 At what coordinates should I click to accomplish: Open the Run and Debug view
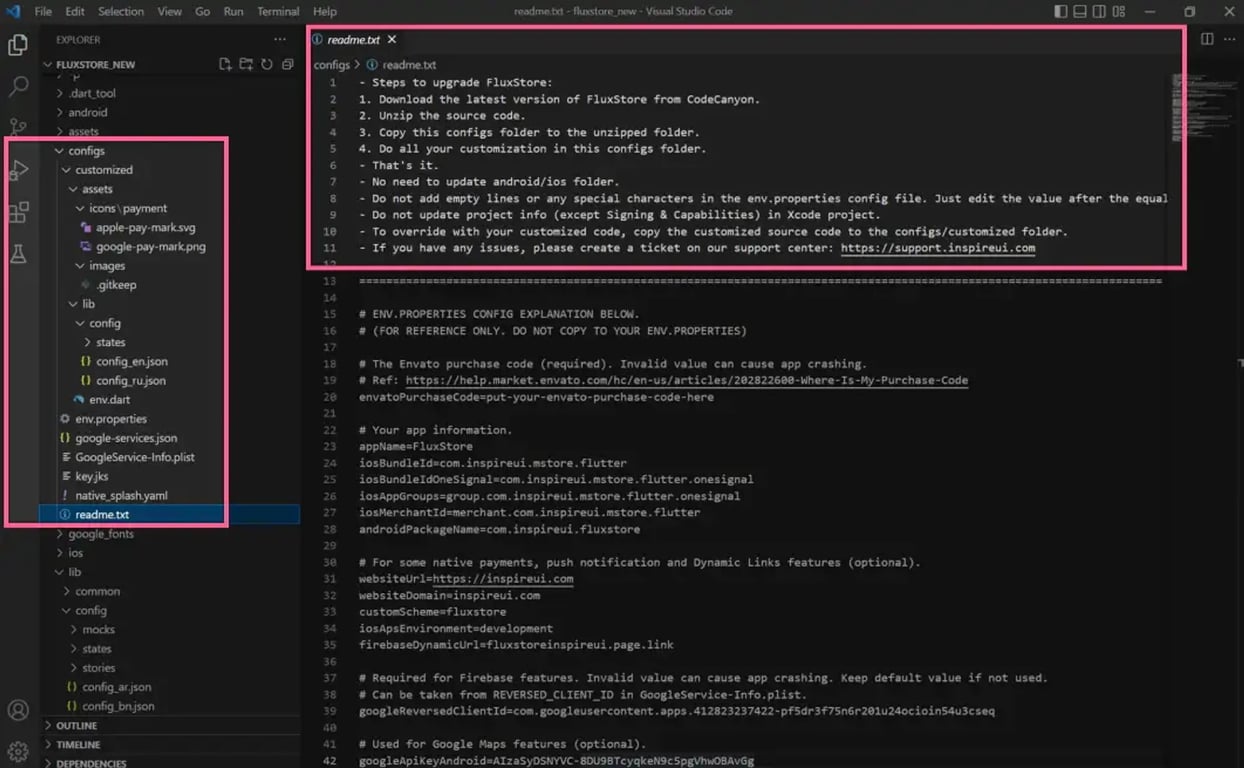click(x=18, y=171)
